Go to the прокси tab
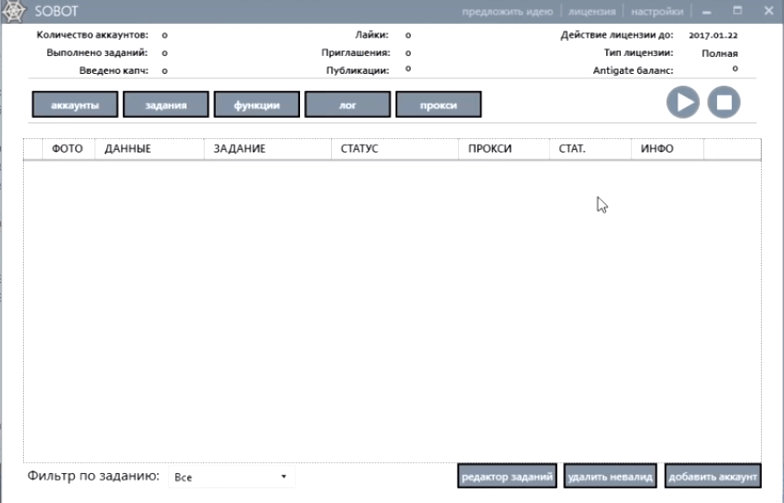Screen dimensions: 784x503 point(438,105)
